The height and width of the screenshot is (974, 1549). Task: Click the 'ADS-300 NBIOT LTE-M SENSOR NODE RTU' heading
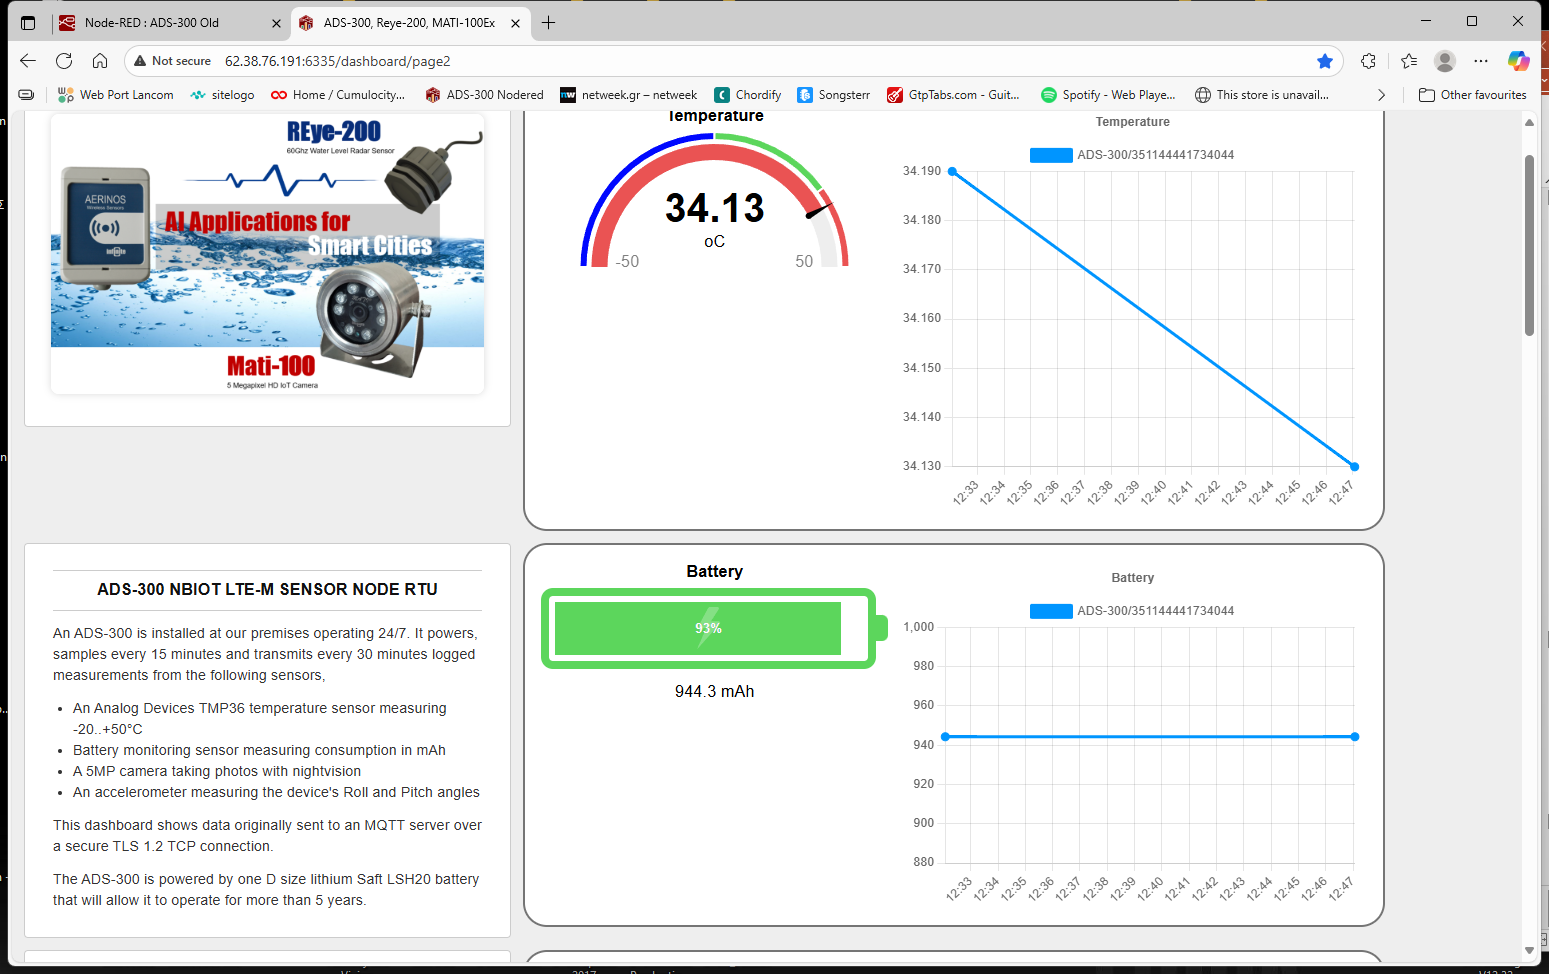click(x=267, y=589)
